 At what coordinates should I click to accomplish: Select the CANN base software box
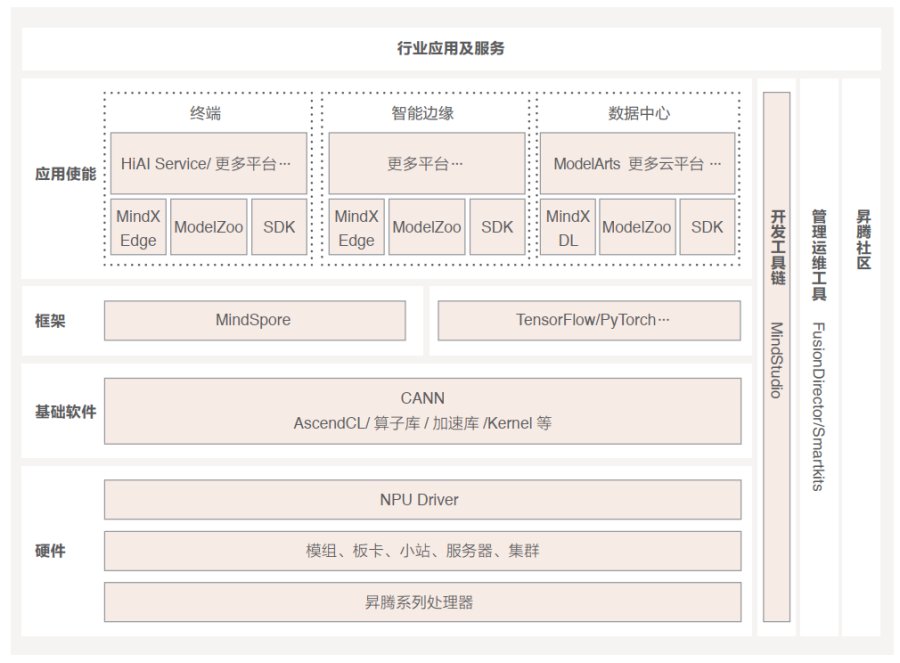pyautogui.click(x=422, y=411)
